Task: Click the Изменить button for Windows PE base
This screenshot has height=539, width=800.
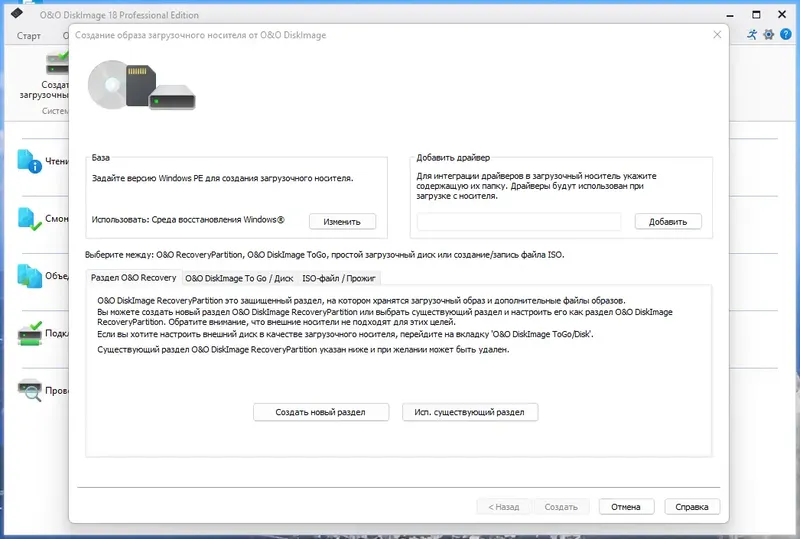Action: [342, 222]
